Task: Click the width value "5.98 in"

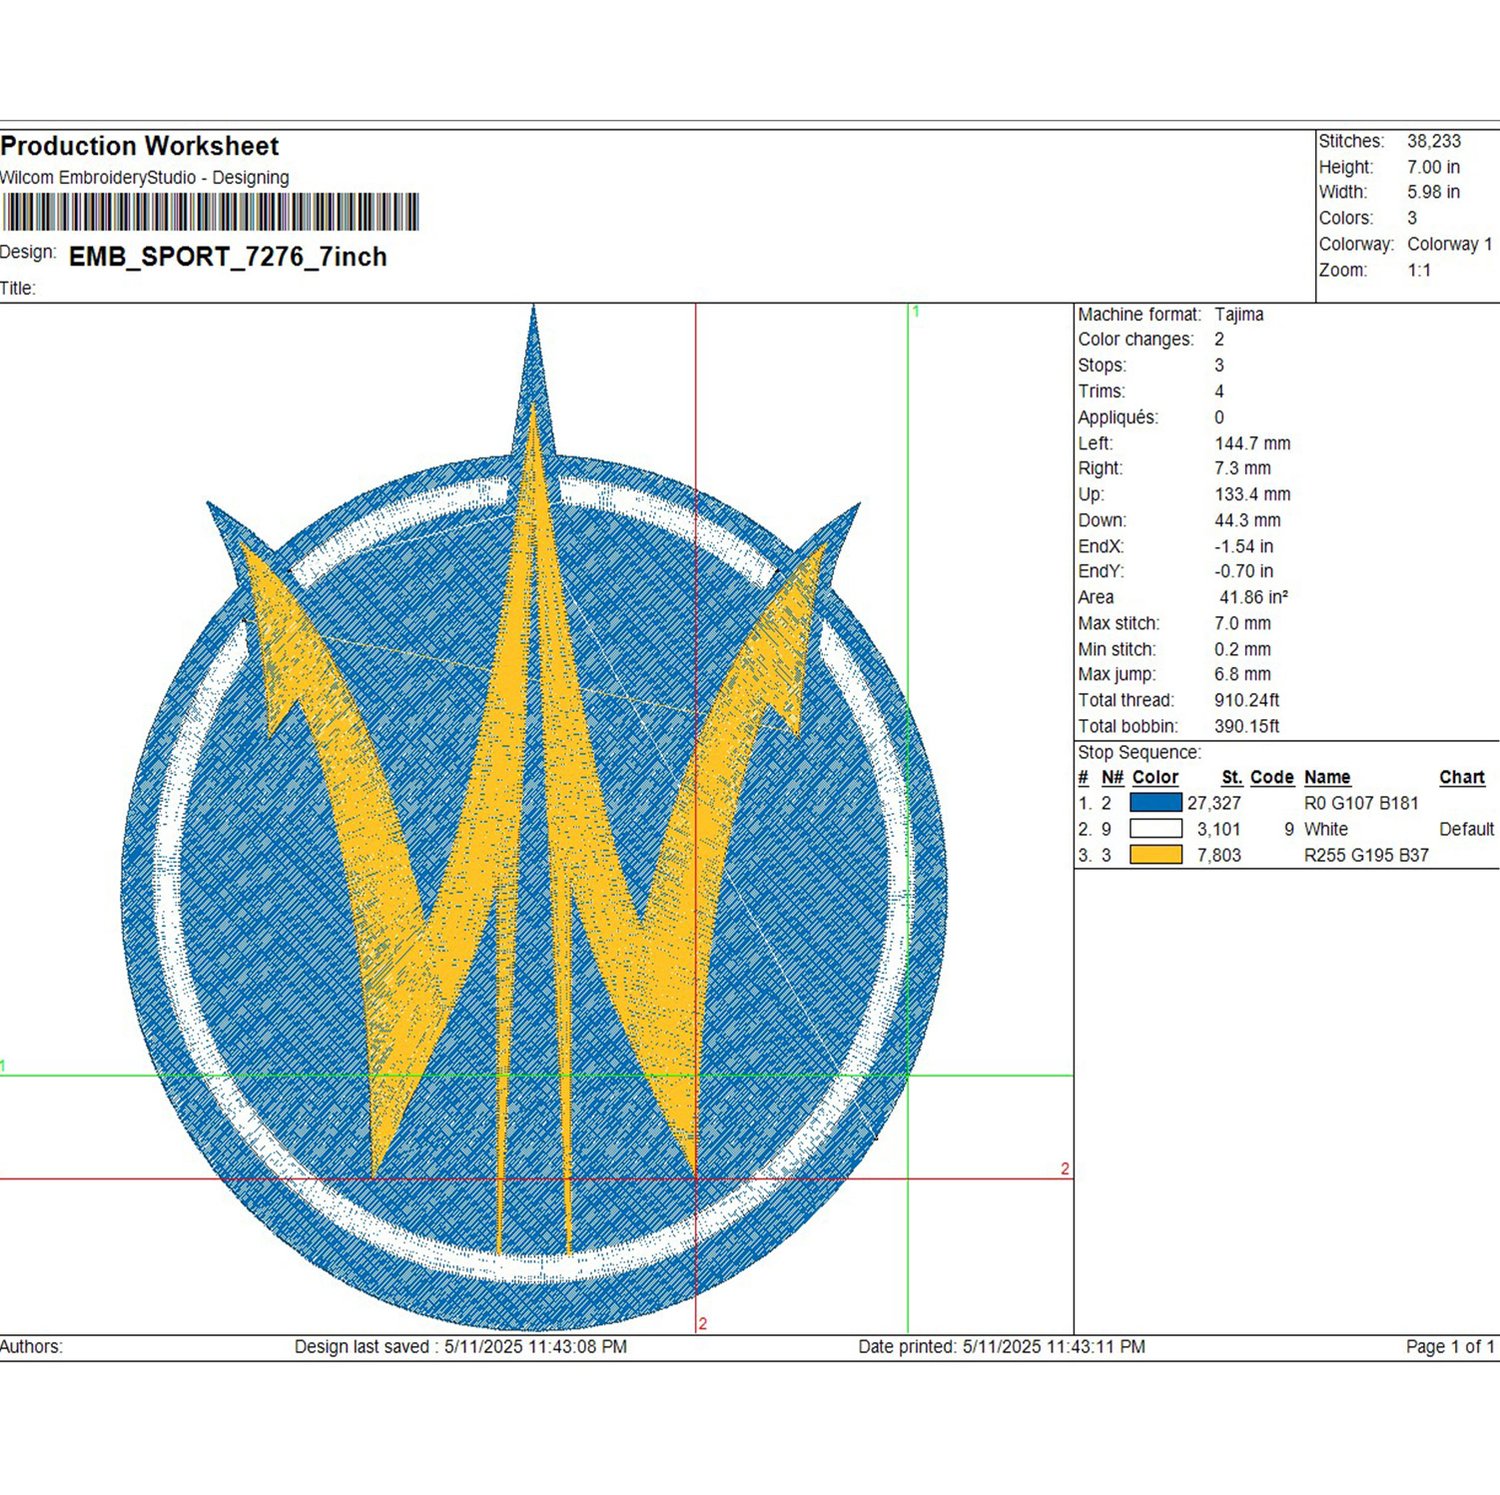Action: 1434,192
